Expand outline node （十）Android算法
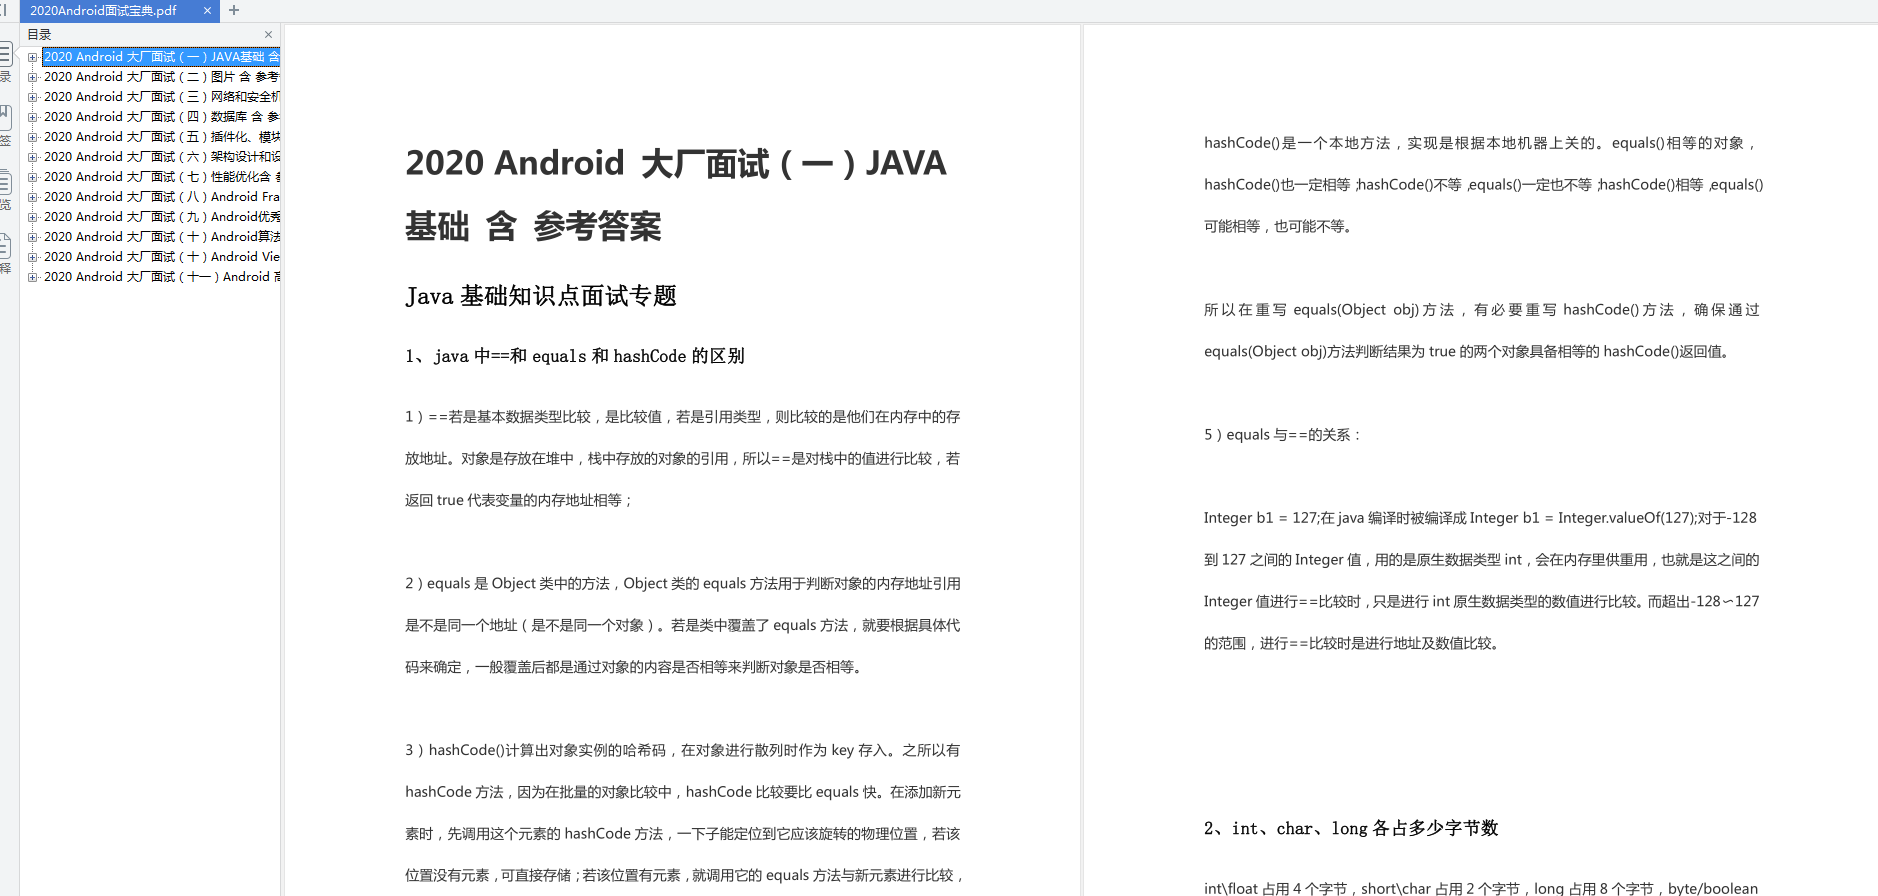This screenshot has width=1878, height=896. click(32, 237)
